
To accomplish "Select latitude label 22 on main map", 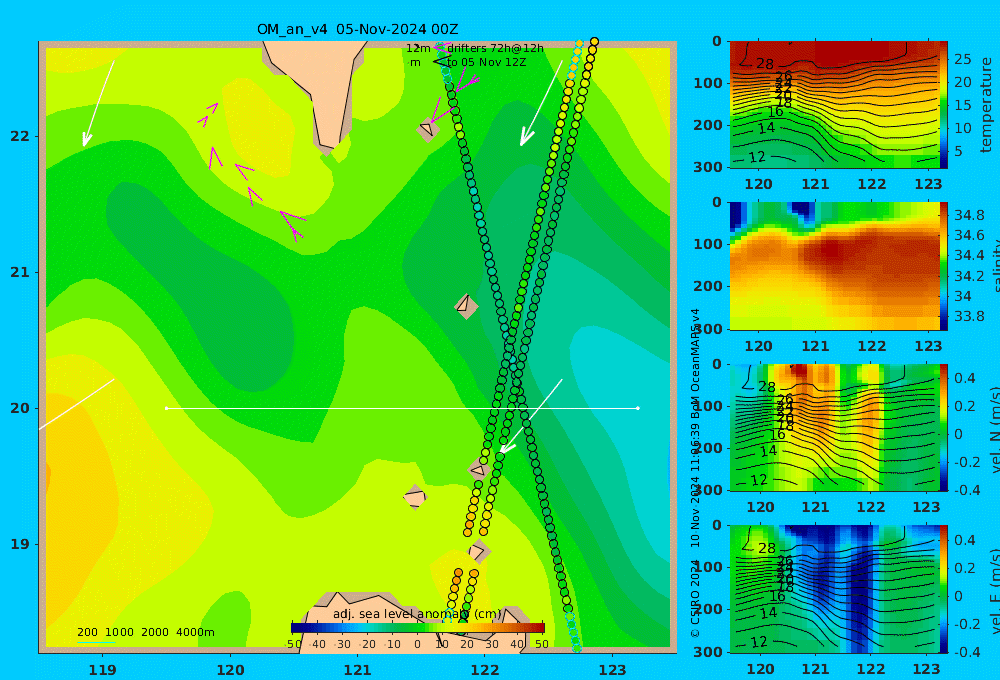I will 20,137.
